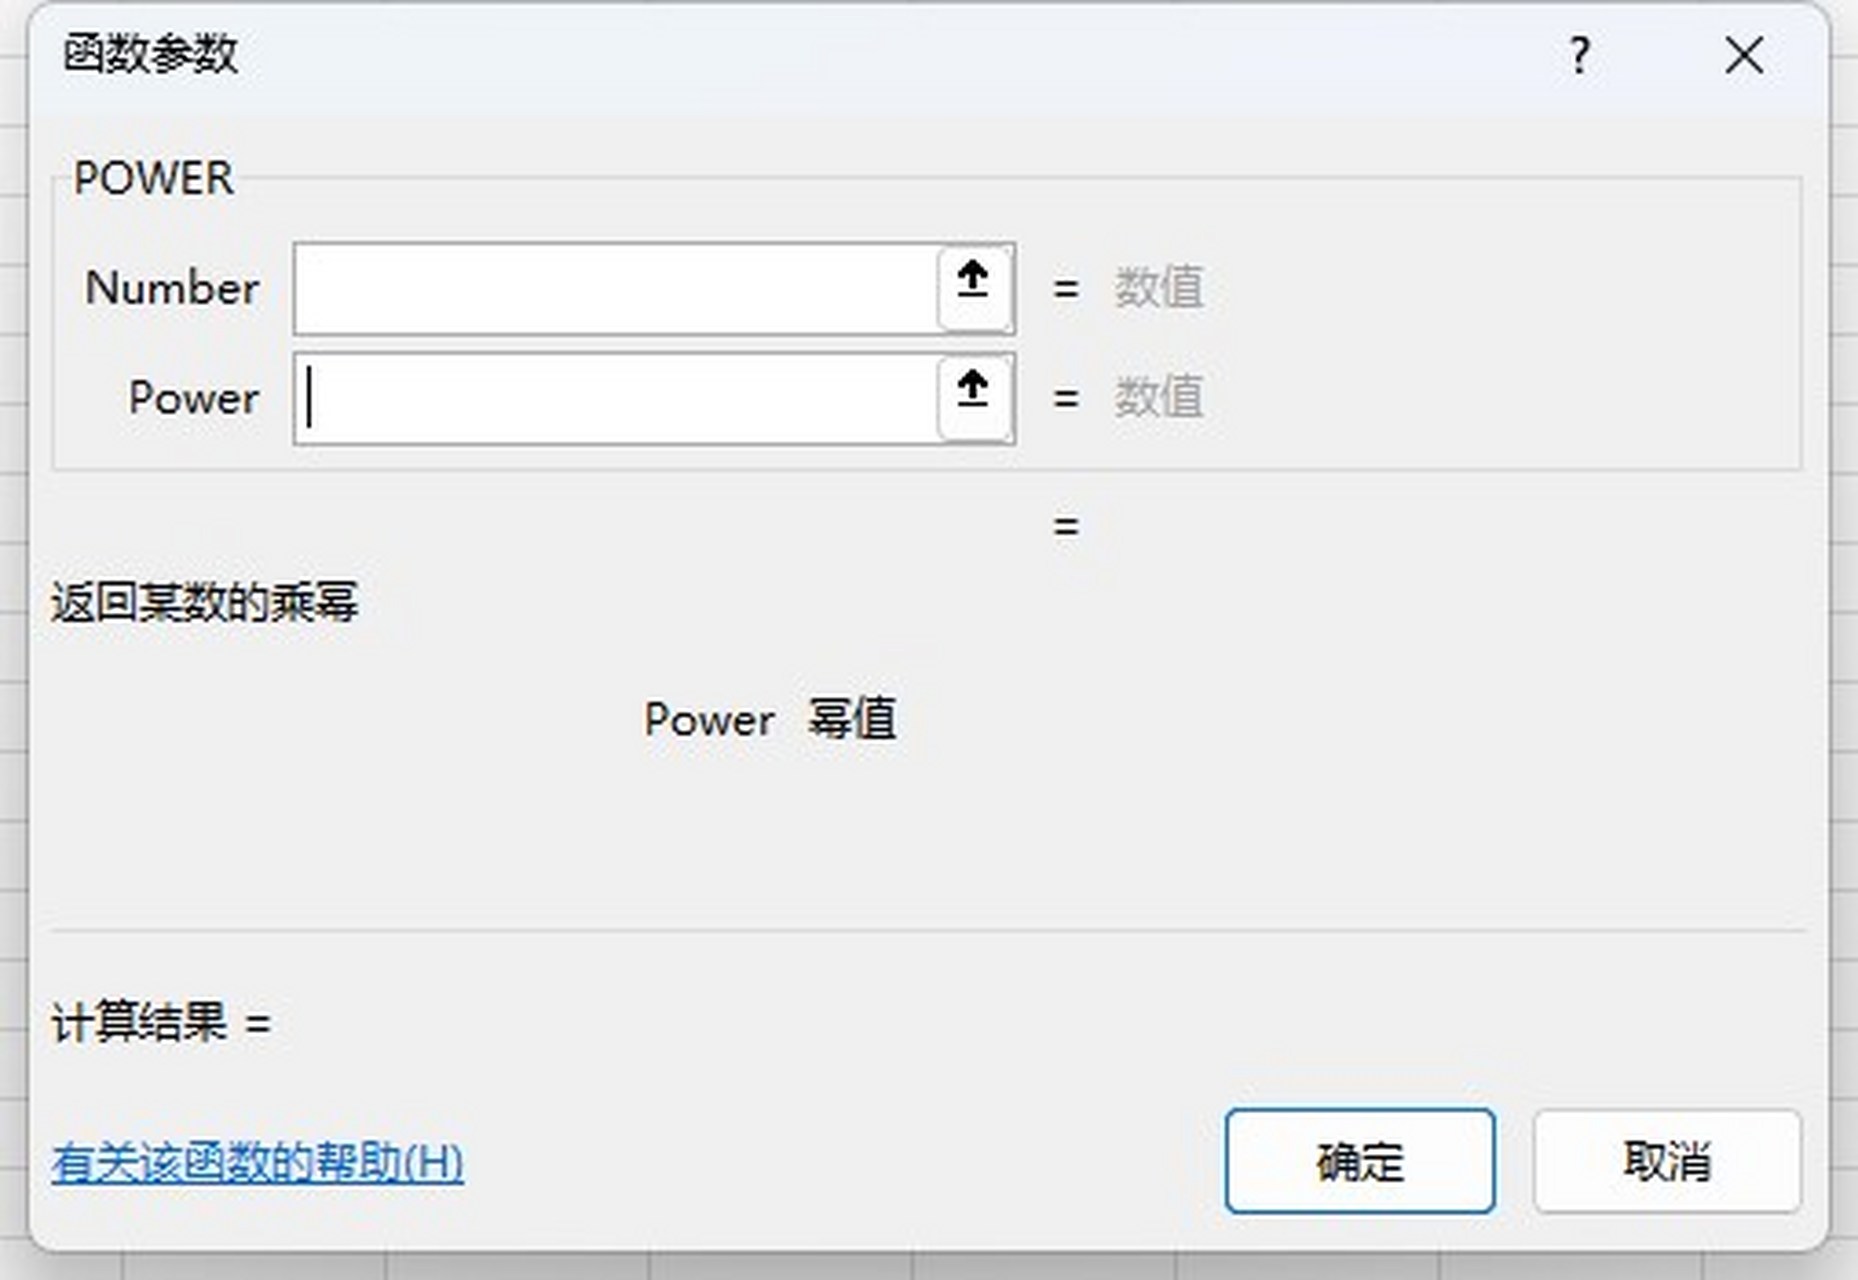Viewport: 1858px width, 1280px height.
Task: Click the 计算结果 = result label
Action: point(161,1023)
